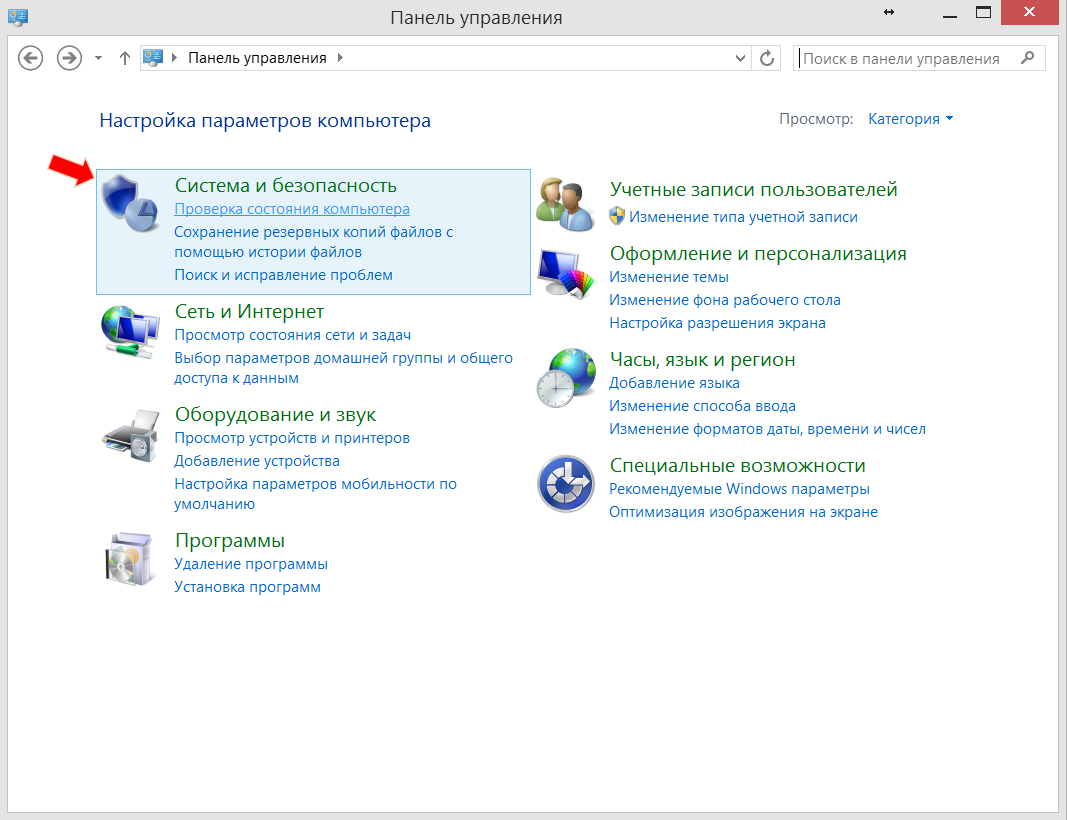Image resolution: width=1067 pixels, height=820 pixels.
Task: Click Изменение типа учетной записи link
Action: (x=744, y=217)
